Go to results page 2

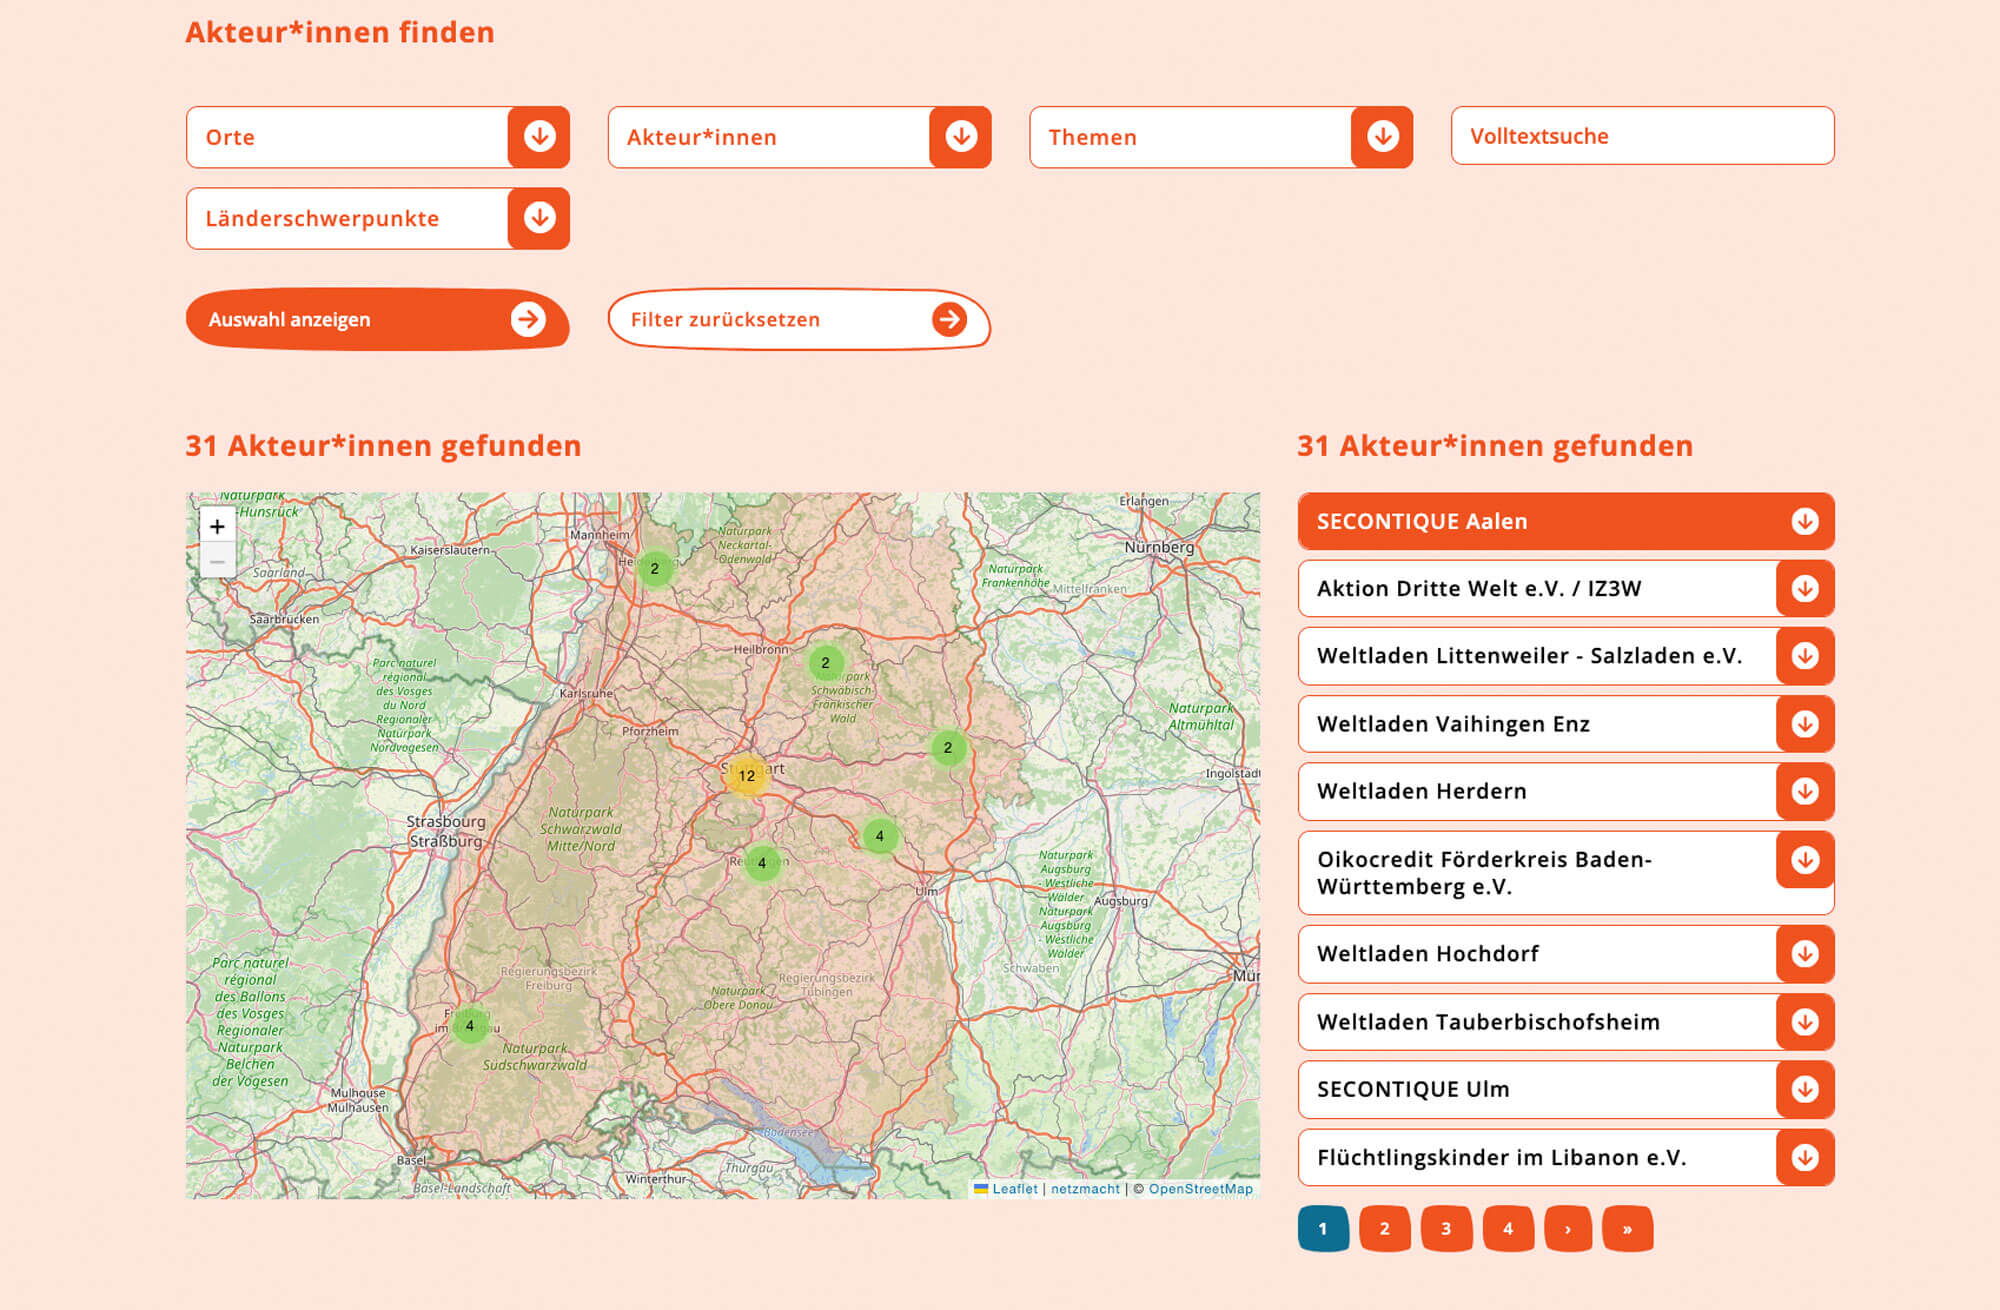click(1384, 1228)
